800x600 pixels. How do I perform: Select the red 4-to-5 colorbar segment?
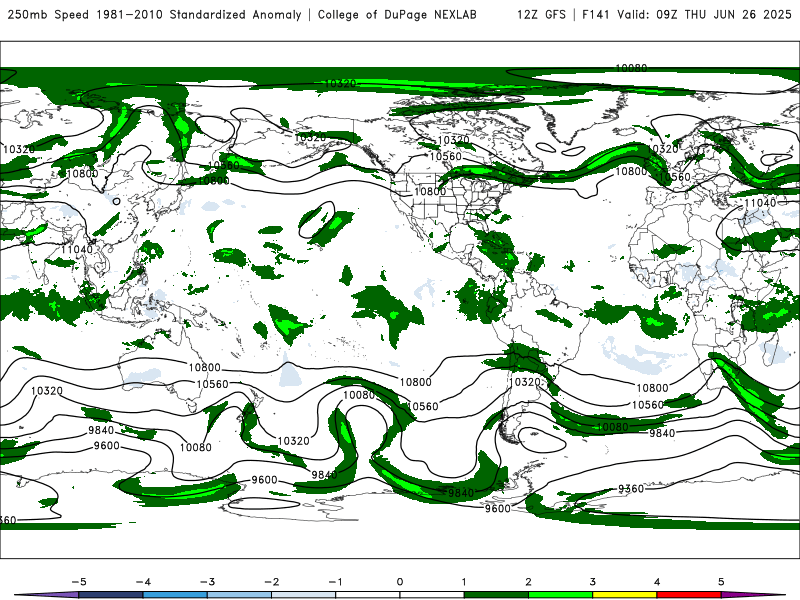689,595
